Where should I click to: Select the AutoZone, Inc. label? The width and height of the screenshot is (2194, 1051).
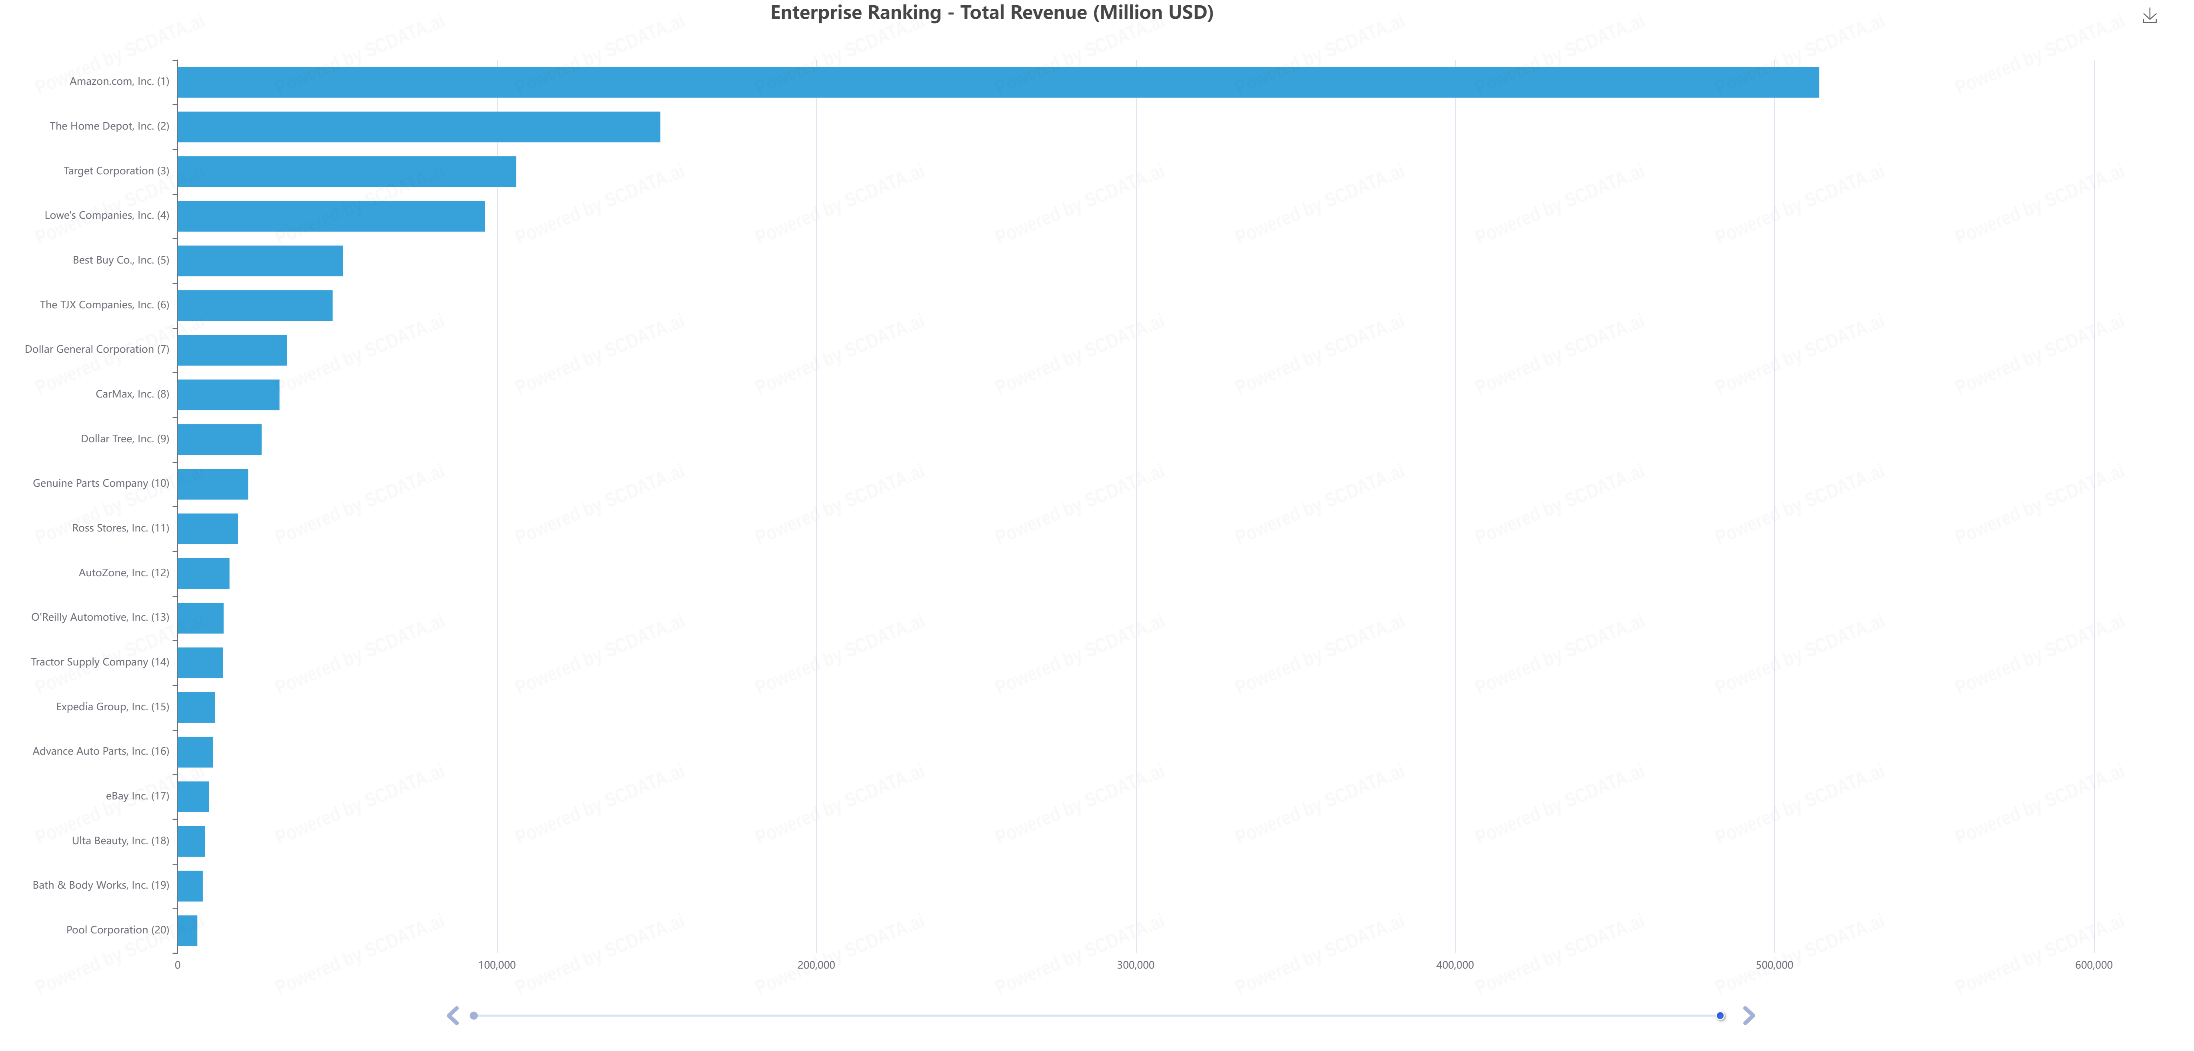point(124,573)
